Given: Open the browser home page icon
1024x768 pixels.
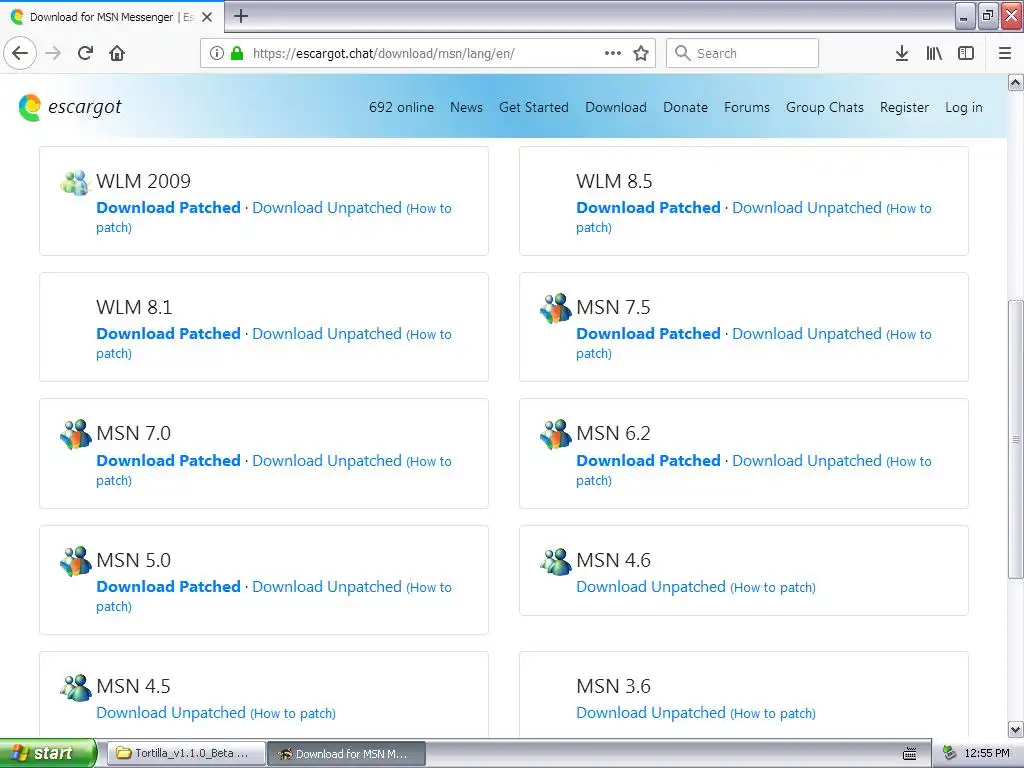Looking at the screenshot, I should [117, 53].
